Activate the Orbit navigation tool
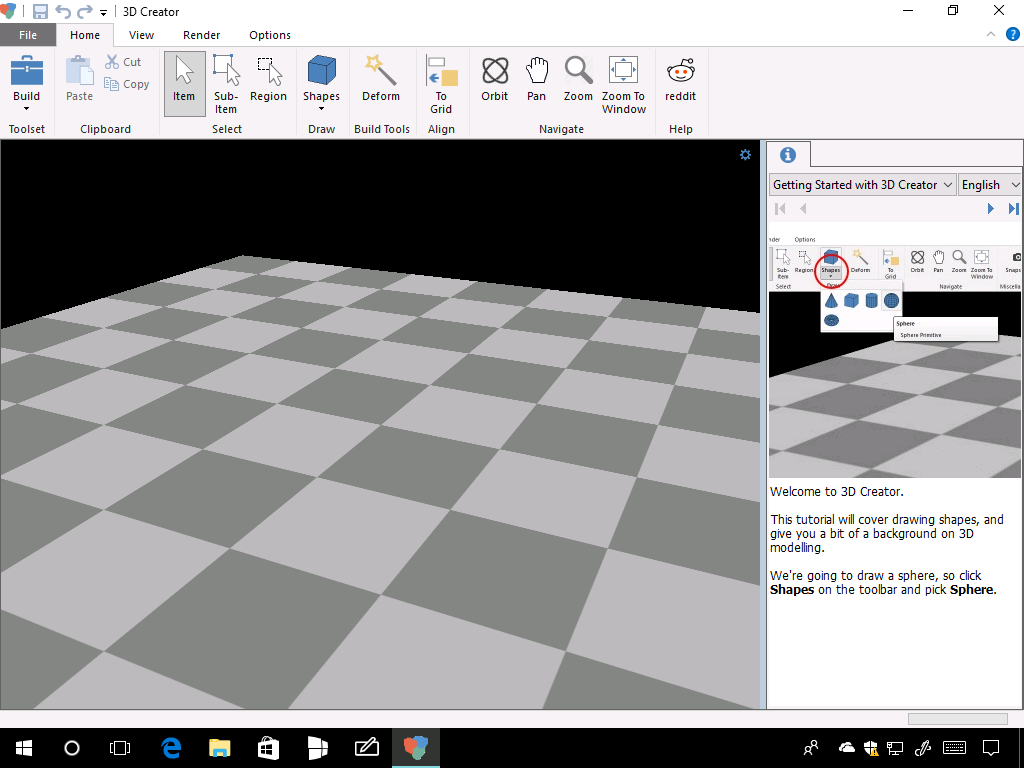The height and width of the screenshot is (768, 1024). coord(494,78)
